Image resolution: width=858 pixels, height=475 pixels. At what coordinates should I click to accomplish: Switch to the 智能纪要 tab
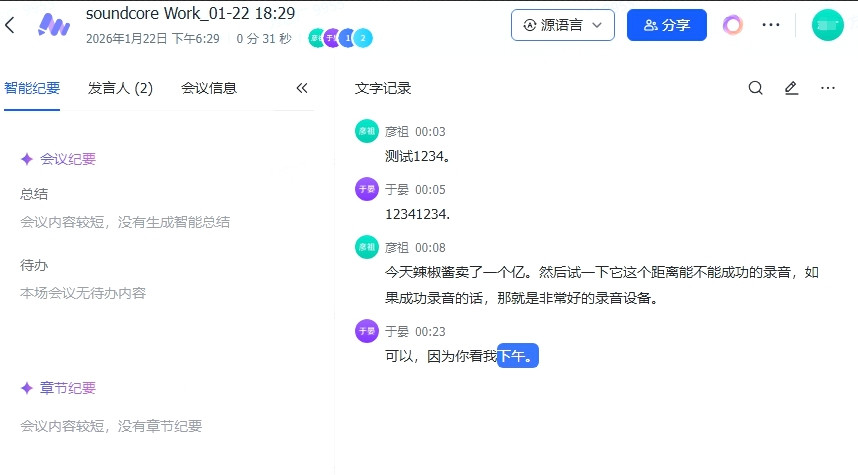[32, 88]
